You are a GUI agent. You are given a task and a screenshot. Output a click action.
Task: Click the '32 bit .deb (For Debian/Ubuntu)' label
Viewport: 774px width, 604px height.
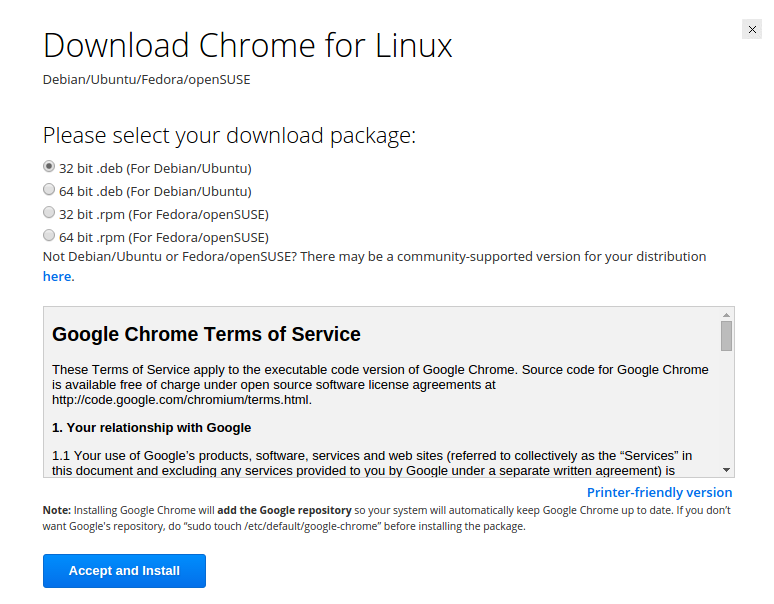(x=155, y=169)
